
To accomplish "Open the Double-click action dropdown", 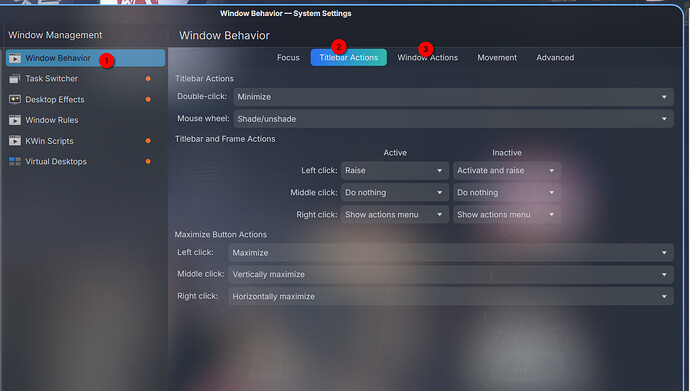I will [453, 97].
